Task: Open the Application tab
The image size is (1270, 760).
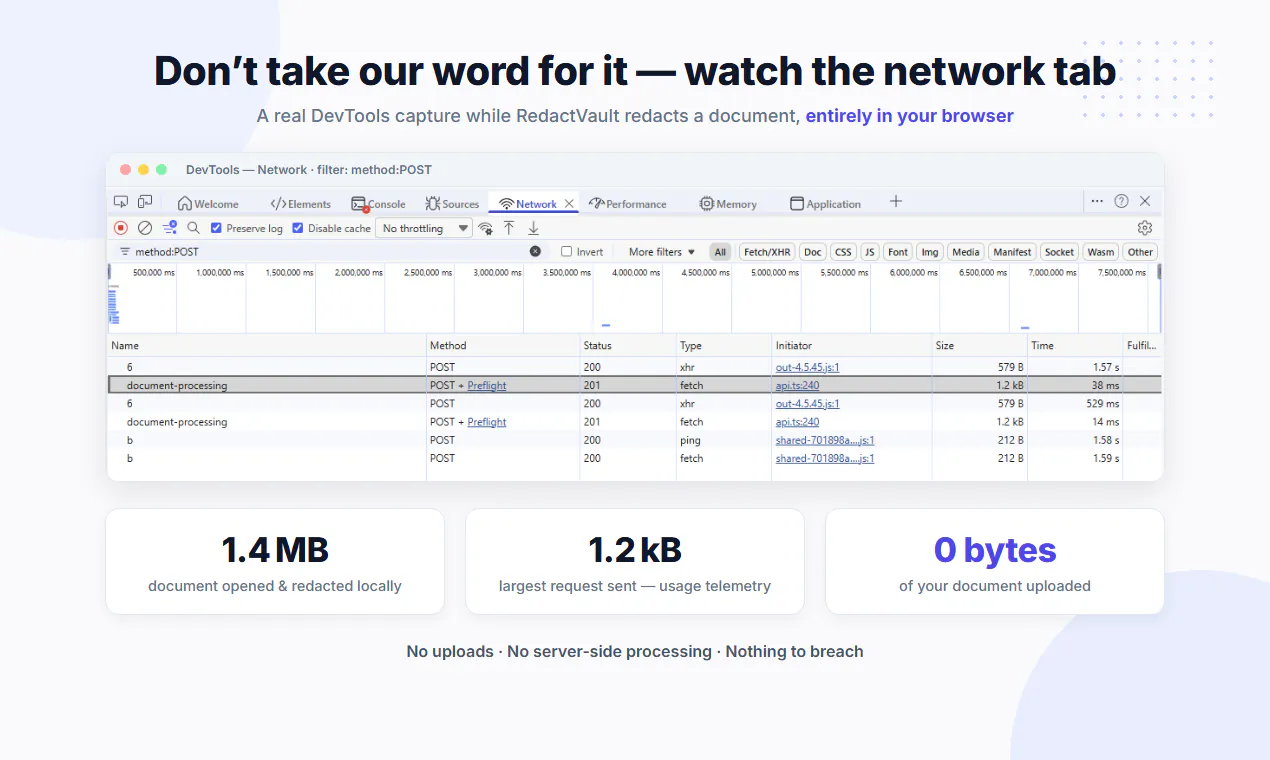Action: [825, 203]
